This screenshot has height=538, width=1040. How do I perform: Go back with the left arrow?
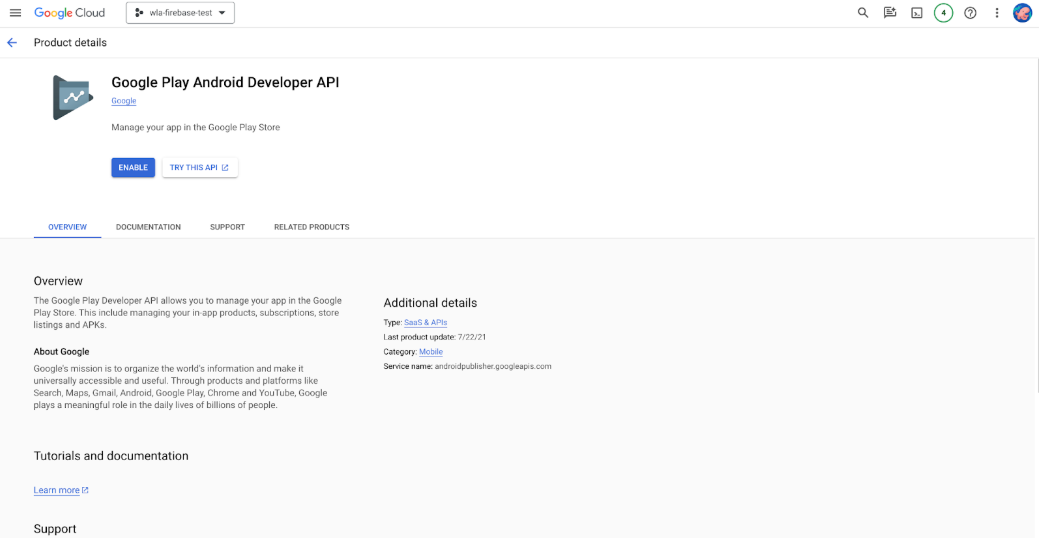(x=12, y=42)
